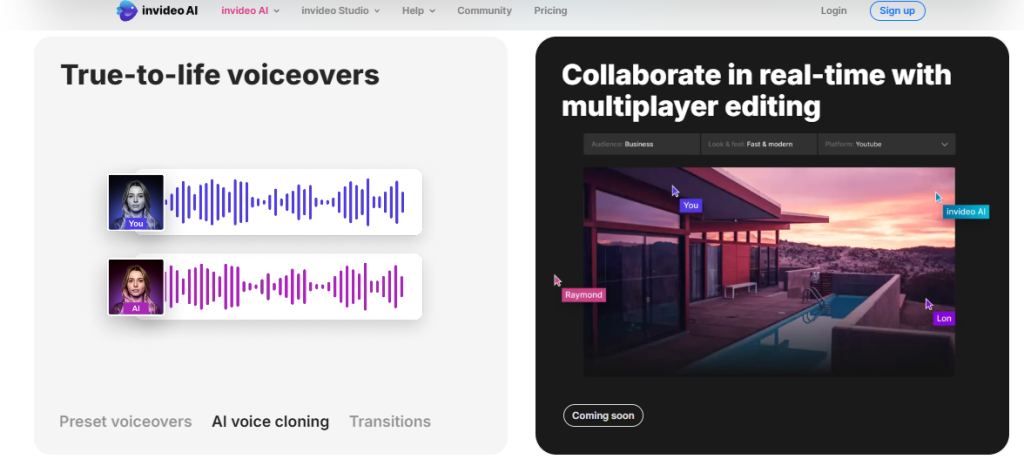Expand the invideo Studio menu
1024x466 pixels.
340,10
